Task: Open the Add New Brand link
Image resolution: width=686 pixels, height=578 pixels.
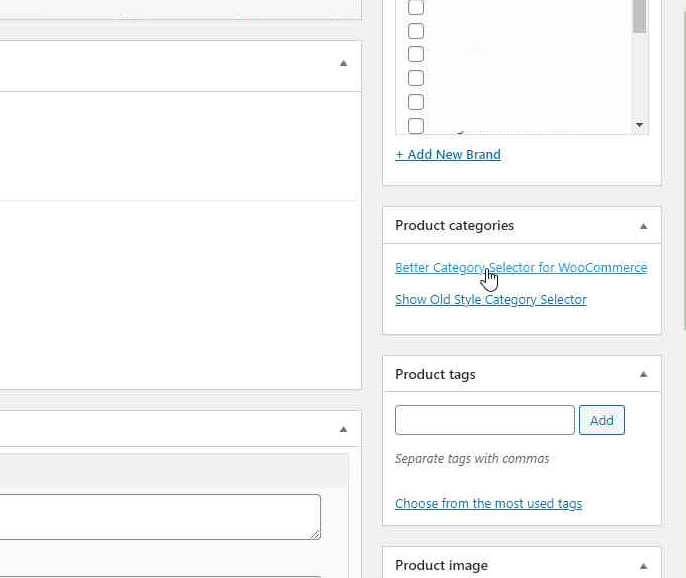Action: [448, 154]
